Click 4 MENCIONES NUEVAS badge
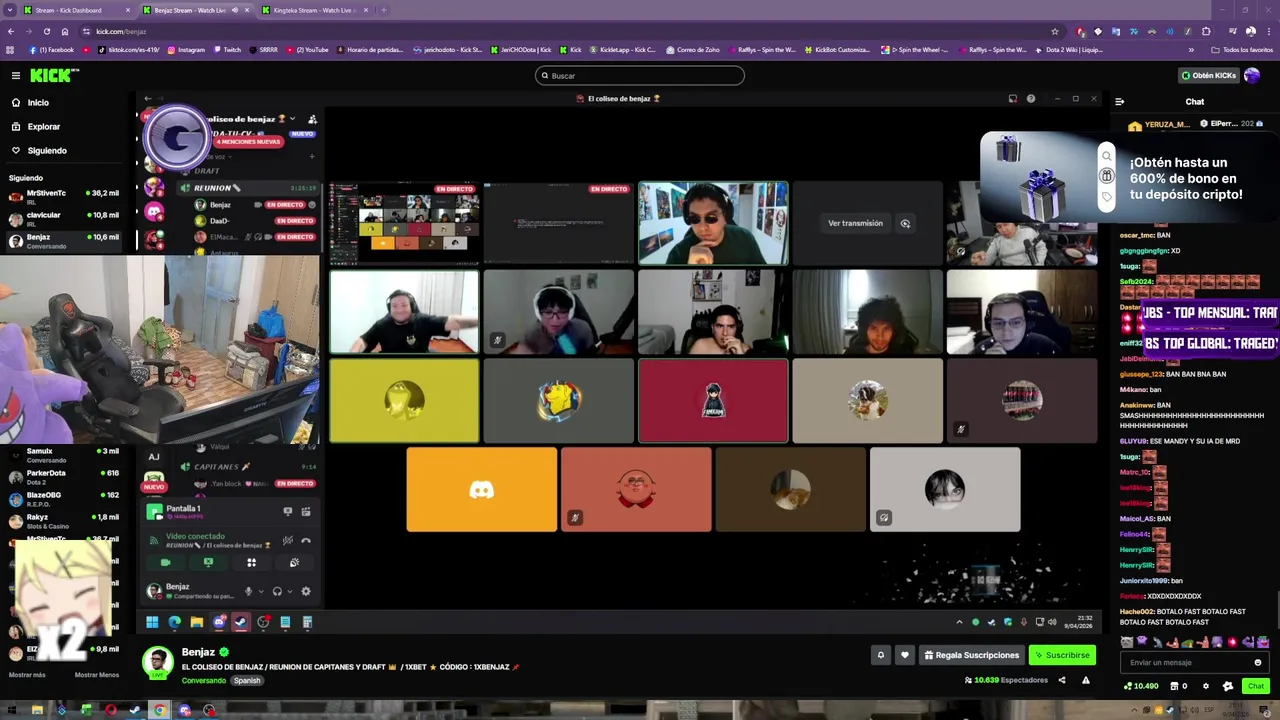The width and height of the screenshot is (1280, 720). pyautogui.click(x=248, y=142)
